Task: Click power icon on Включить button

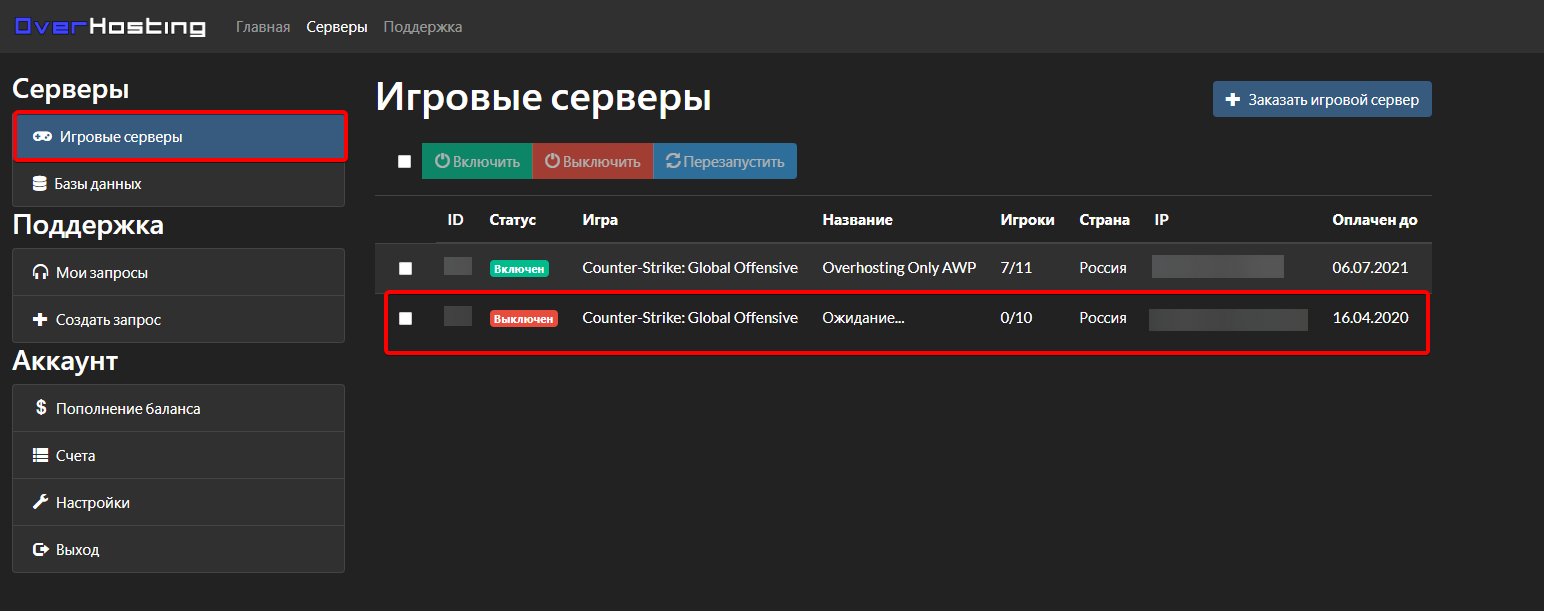Action: click(x=442, y=161)
